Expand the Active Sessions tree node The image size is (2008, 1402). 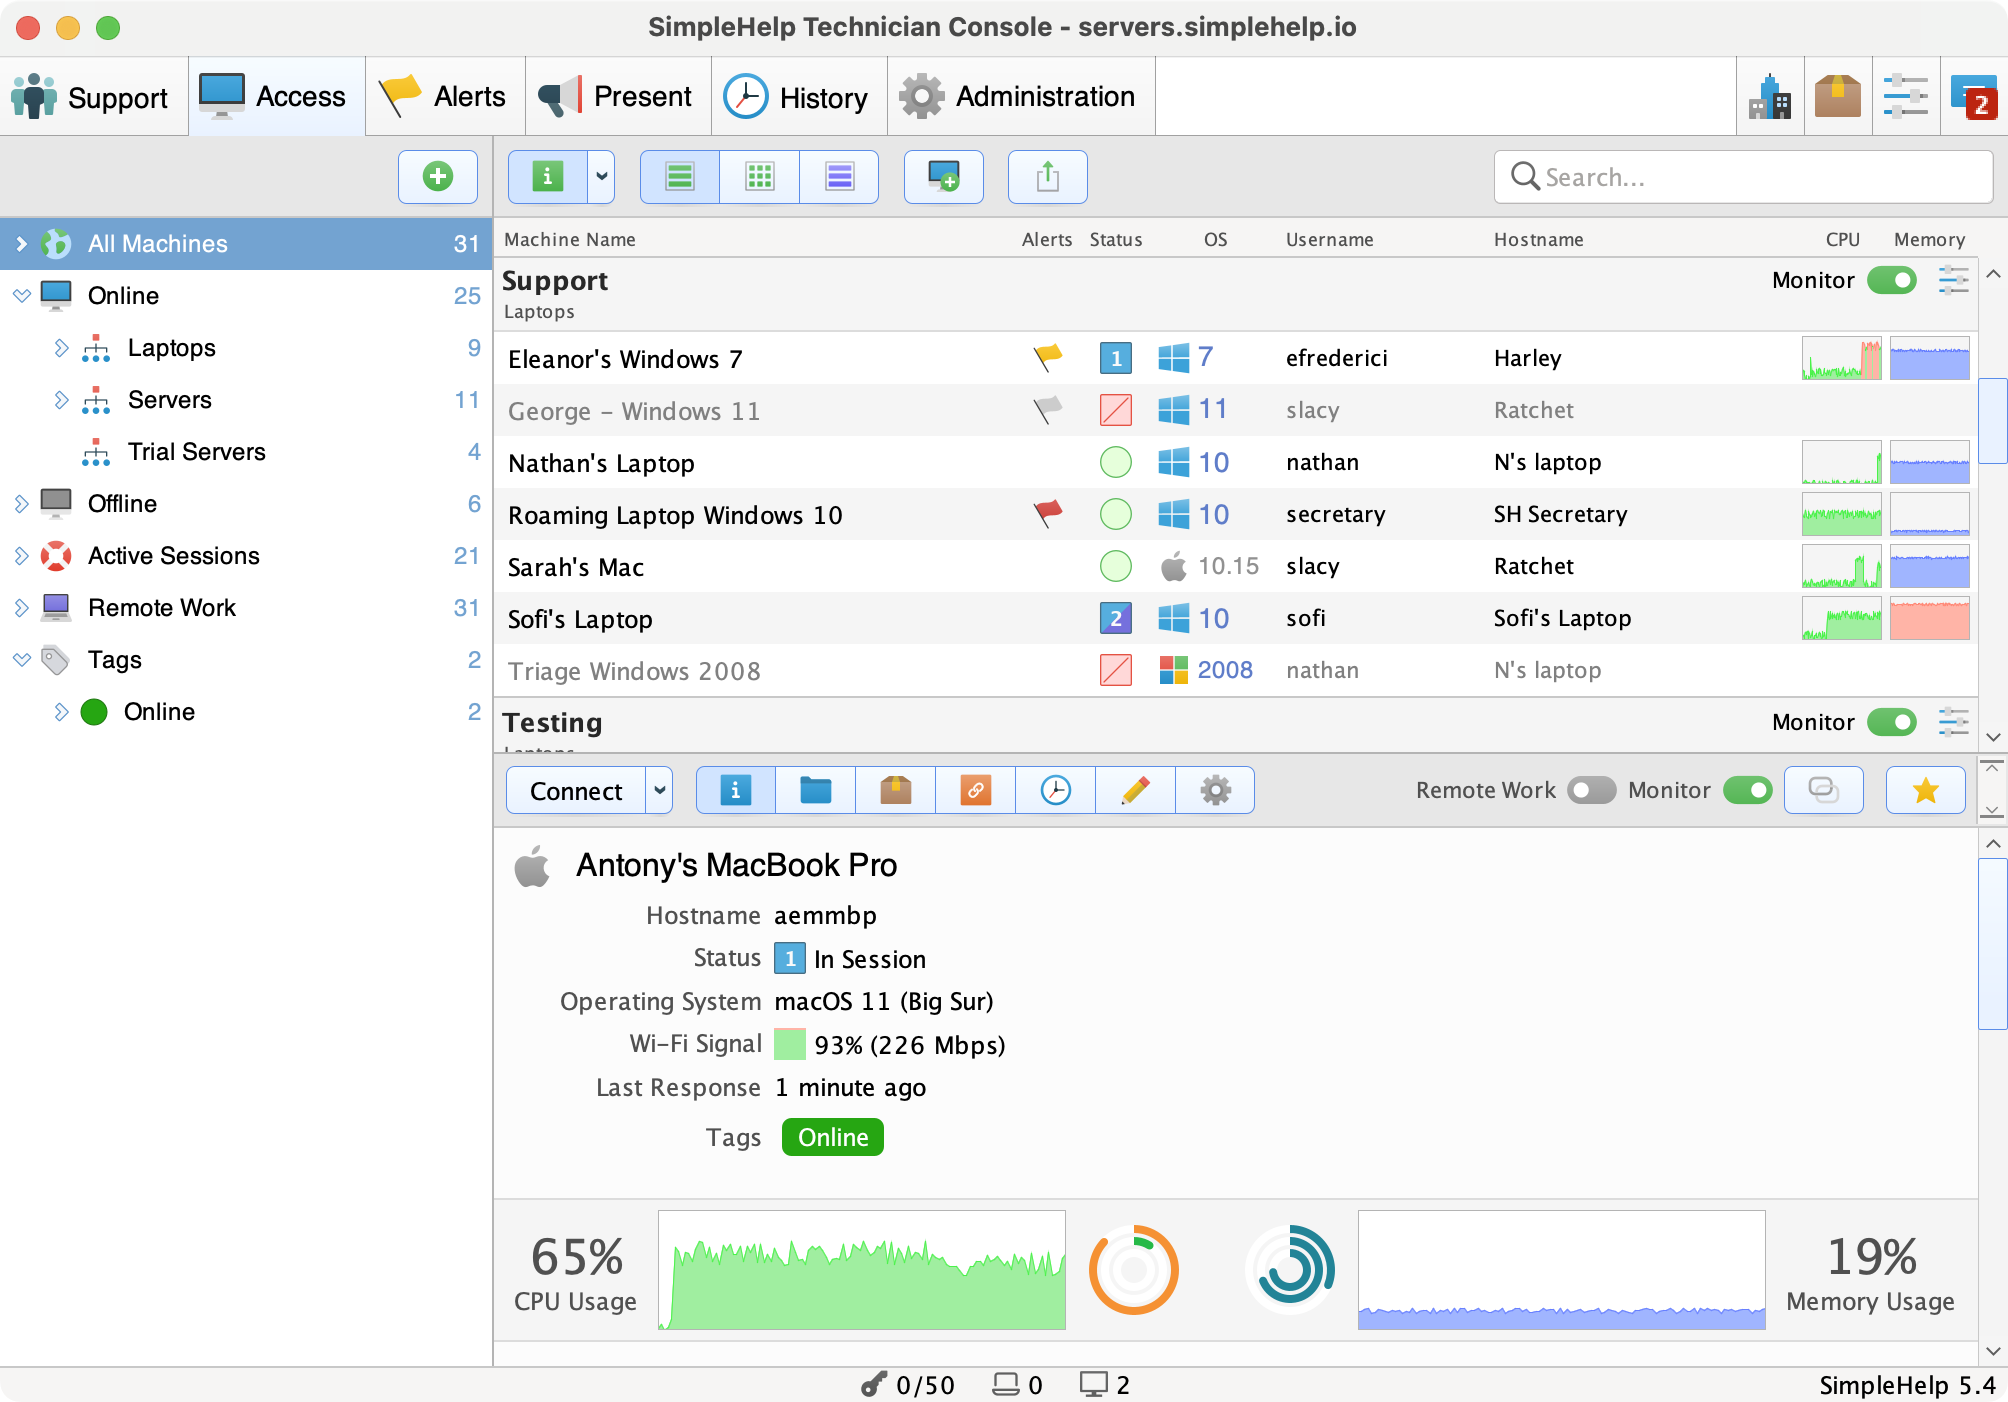click(x=22, y=556)
